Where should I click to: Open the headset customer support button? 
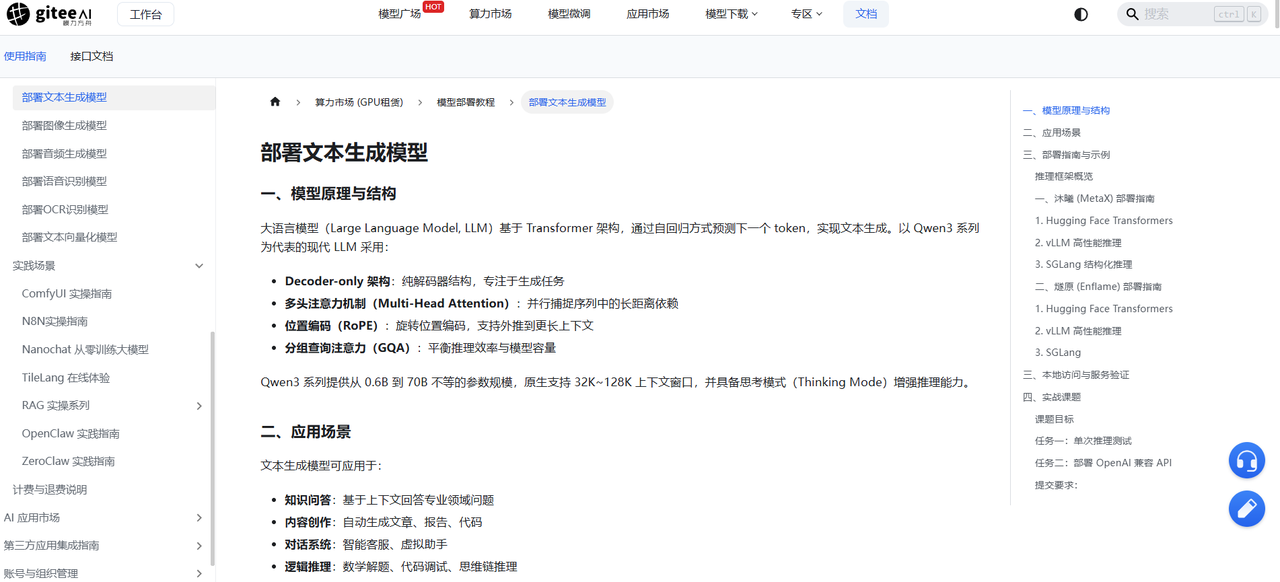click(1247, 461)
